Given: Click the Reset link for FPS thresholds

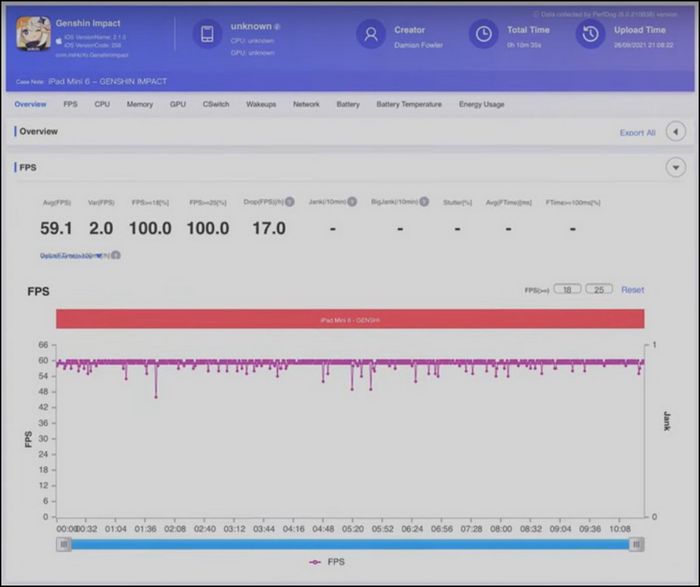Looking at the screenshot, I should tap(633, 290).
